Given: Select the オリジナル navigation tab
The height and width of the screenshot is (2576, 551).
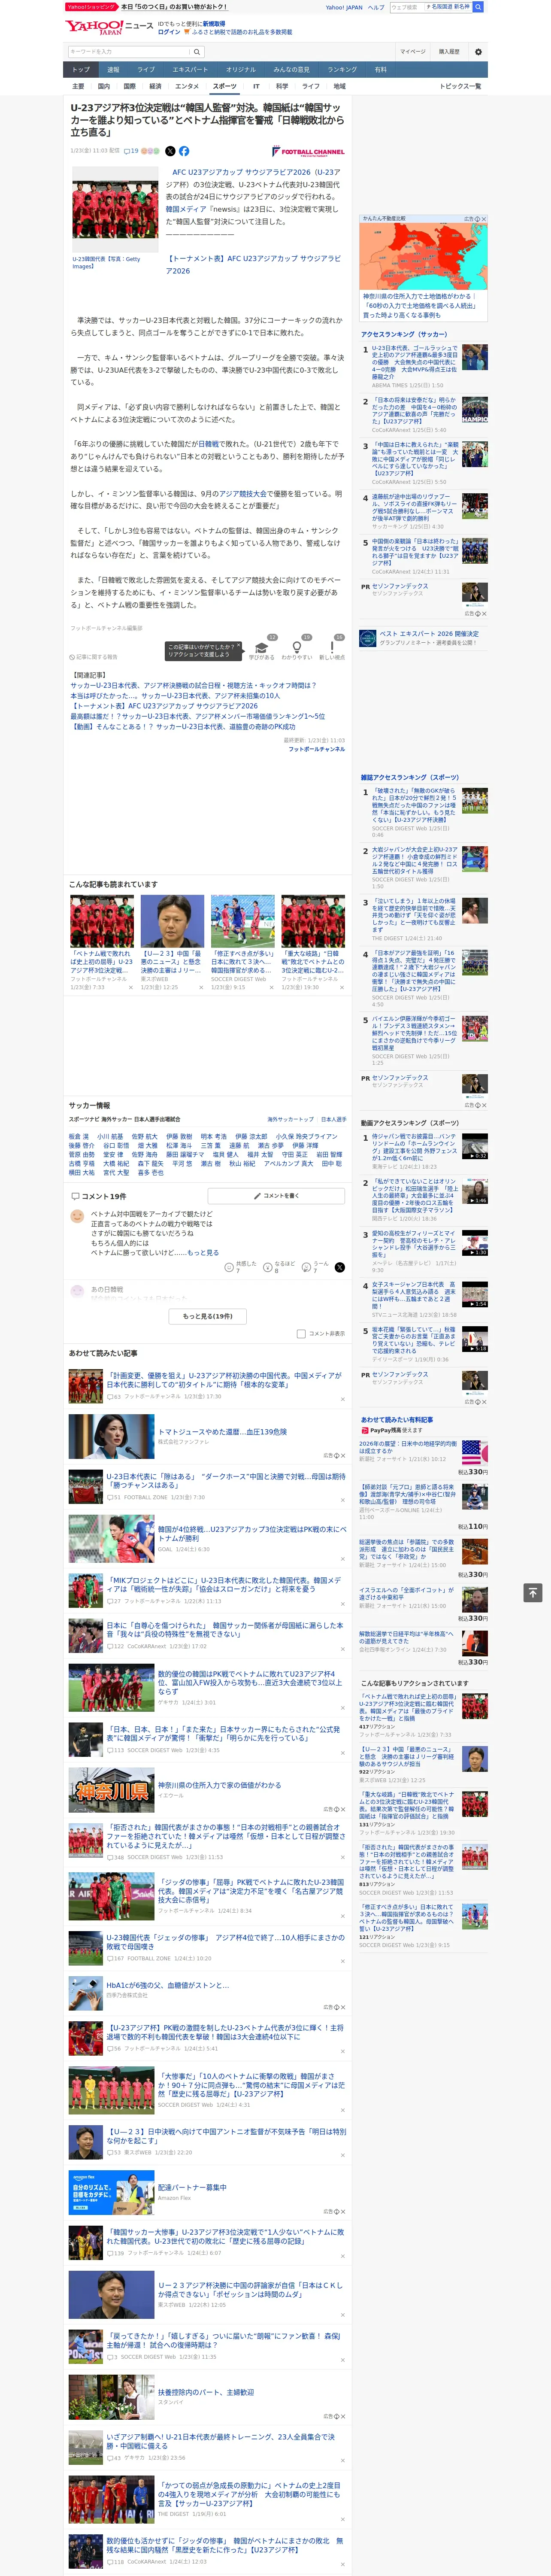Looking at the screenshot, I should point(241,70).
